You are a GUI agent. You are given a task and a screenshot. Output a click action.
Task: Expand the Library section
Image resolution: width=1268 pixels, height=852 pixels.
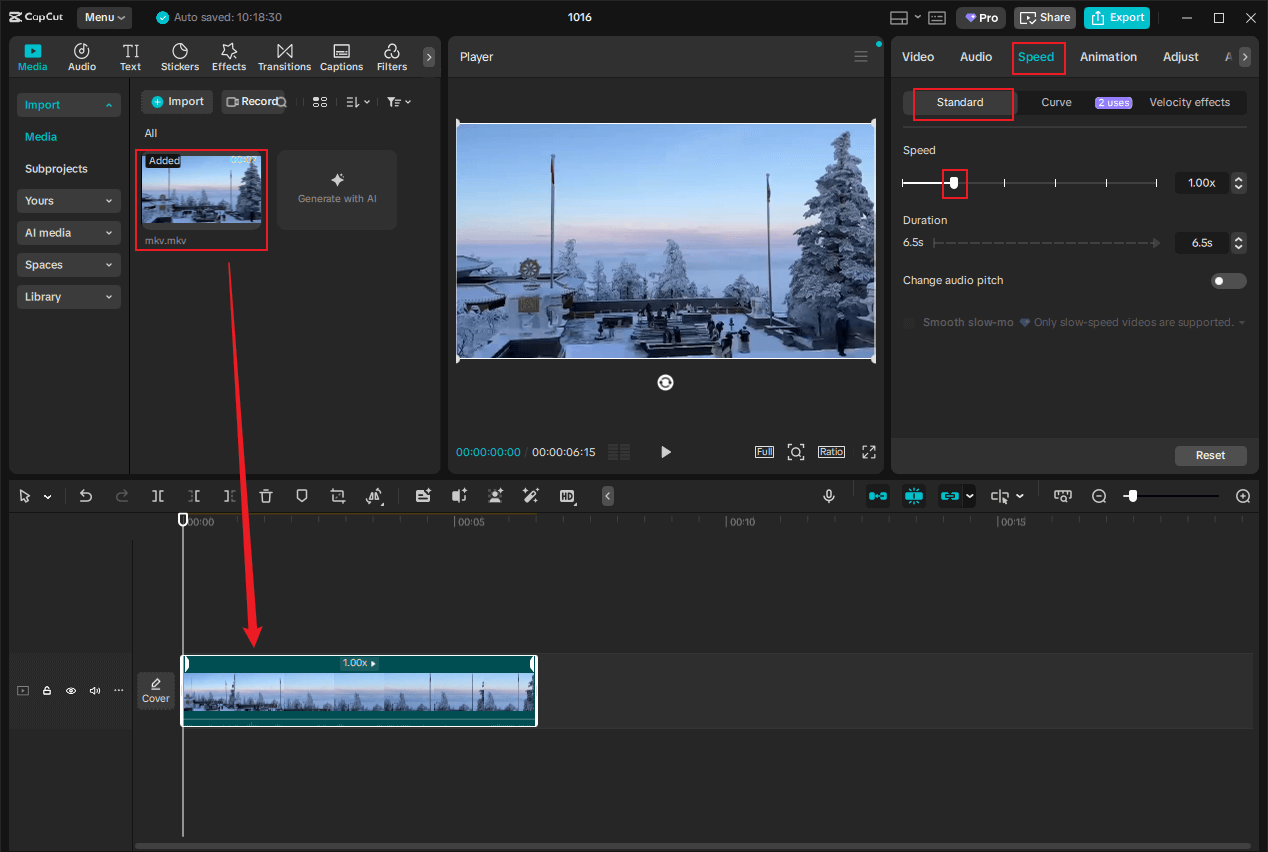click(x=68, y=297)
